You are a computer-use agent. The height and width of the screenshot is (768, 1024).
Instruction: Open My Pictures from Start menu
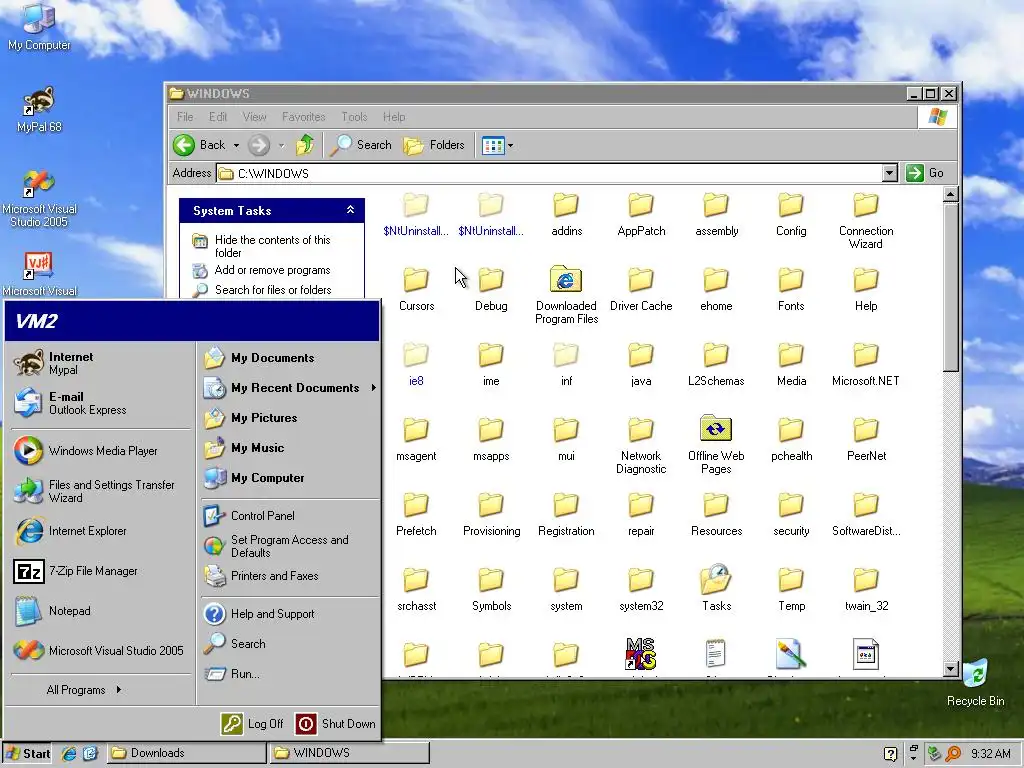[x=289, y=418]
